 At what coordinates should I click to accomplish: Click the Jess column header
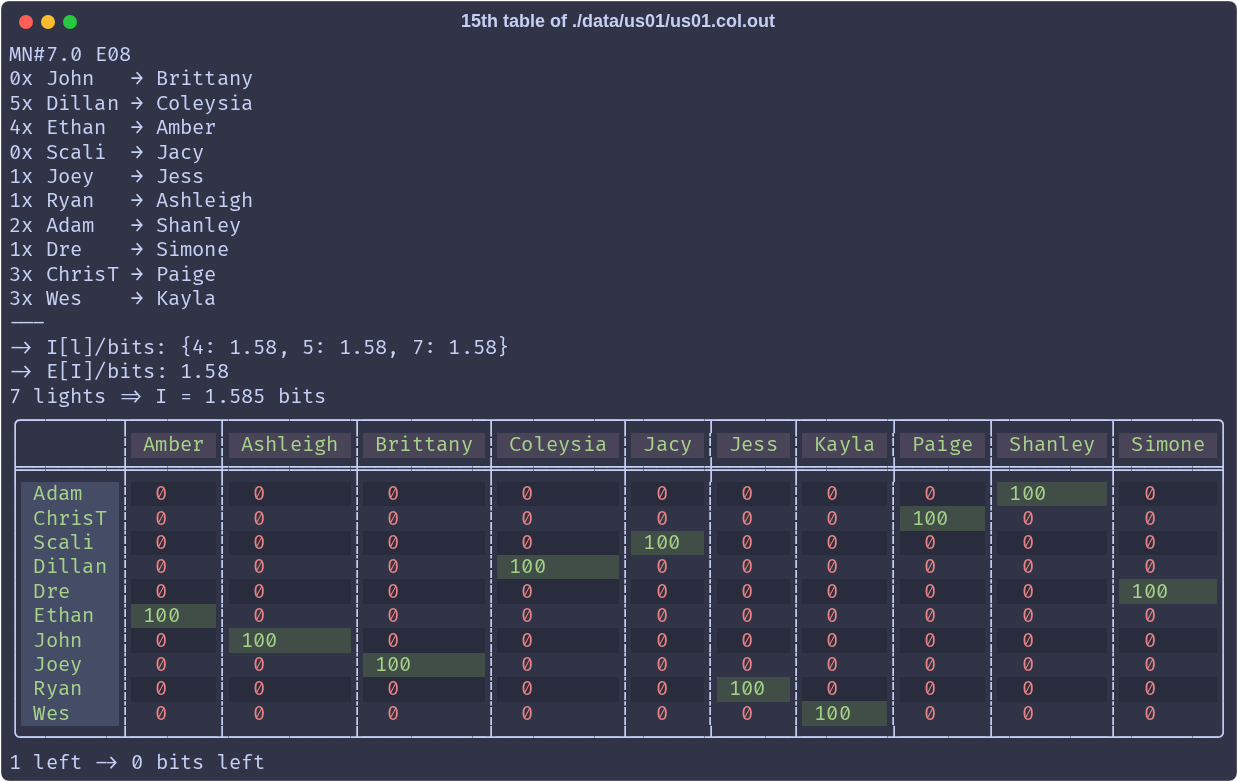[753, 445]
